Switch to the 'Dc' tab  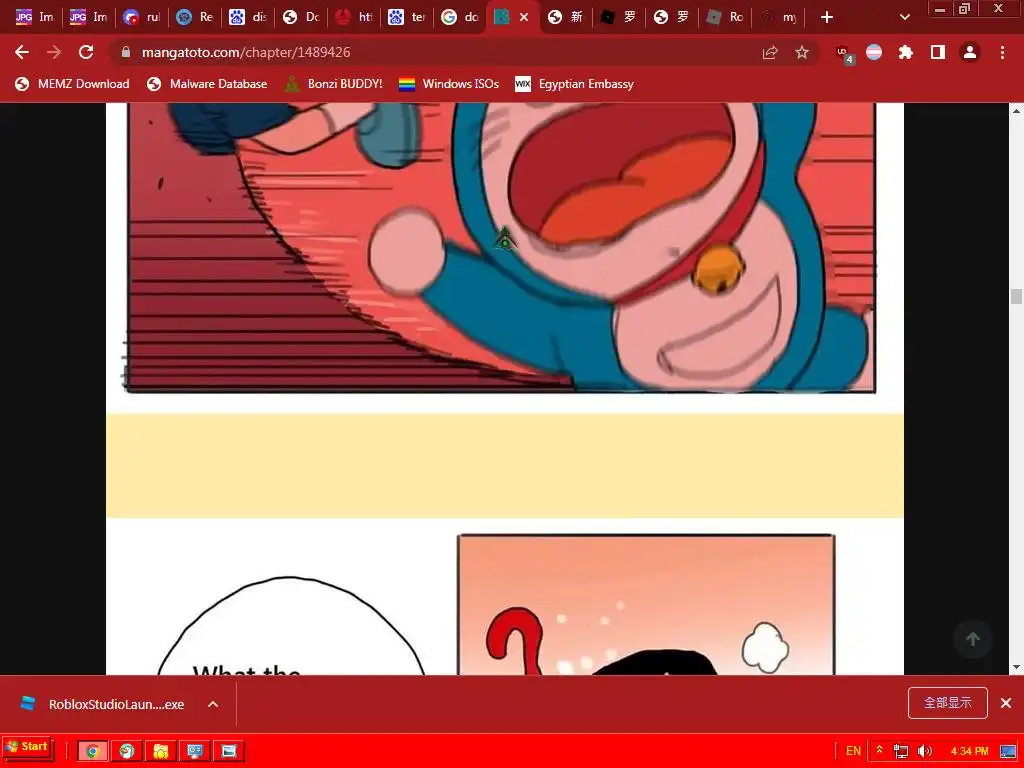tap(302, 17)
